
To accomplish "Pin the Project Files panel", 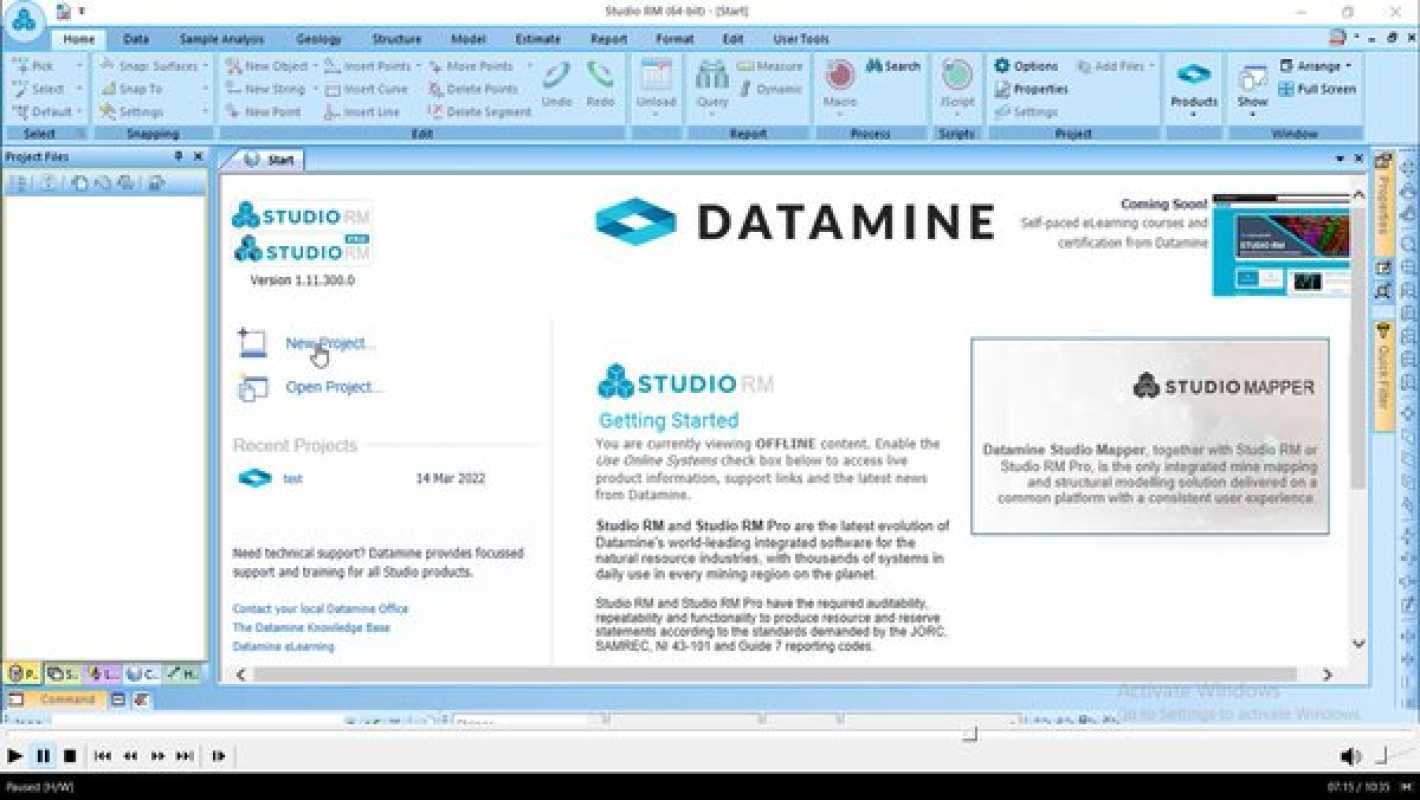I will click(x=179, y=157).
